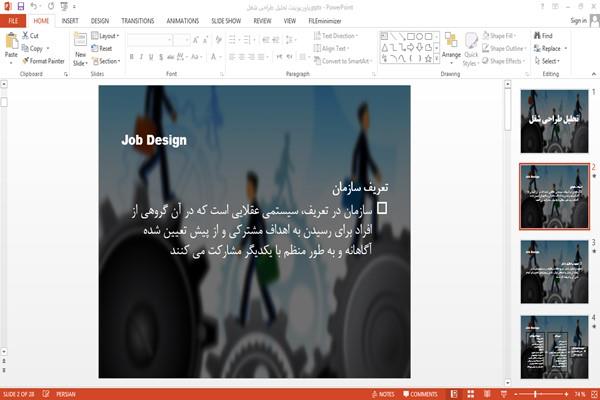Switch to the REVIEW tab
Viewport: 600px width, 400px height.
262,21
